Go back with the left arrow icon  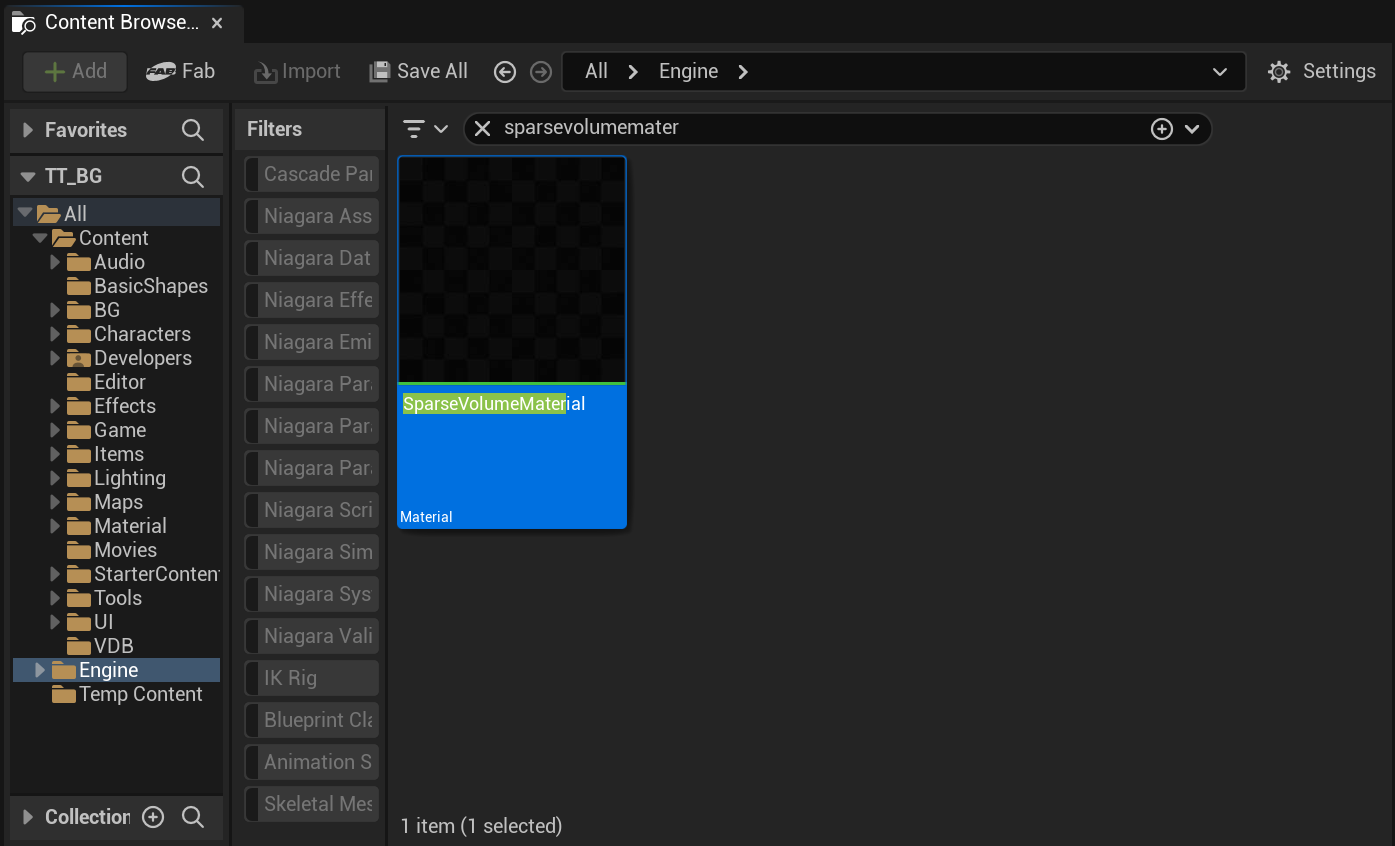(x=505, y=72)
